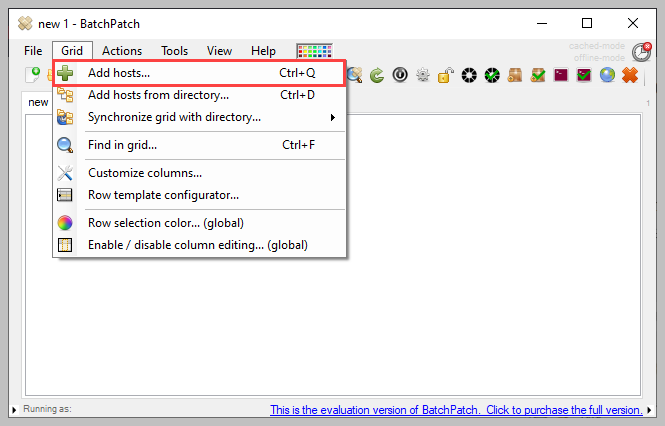This screenshot has height=426, width=665.
Task: Click the blue globe toolbar icon
Action: pos(607,75)
